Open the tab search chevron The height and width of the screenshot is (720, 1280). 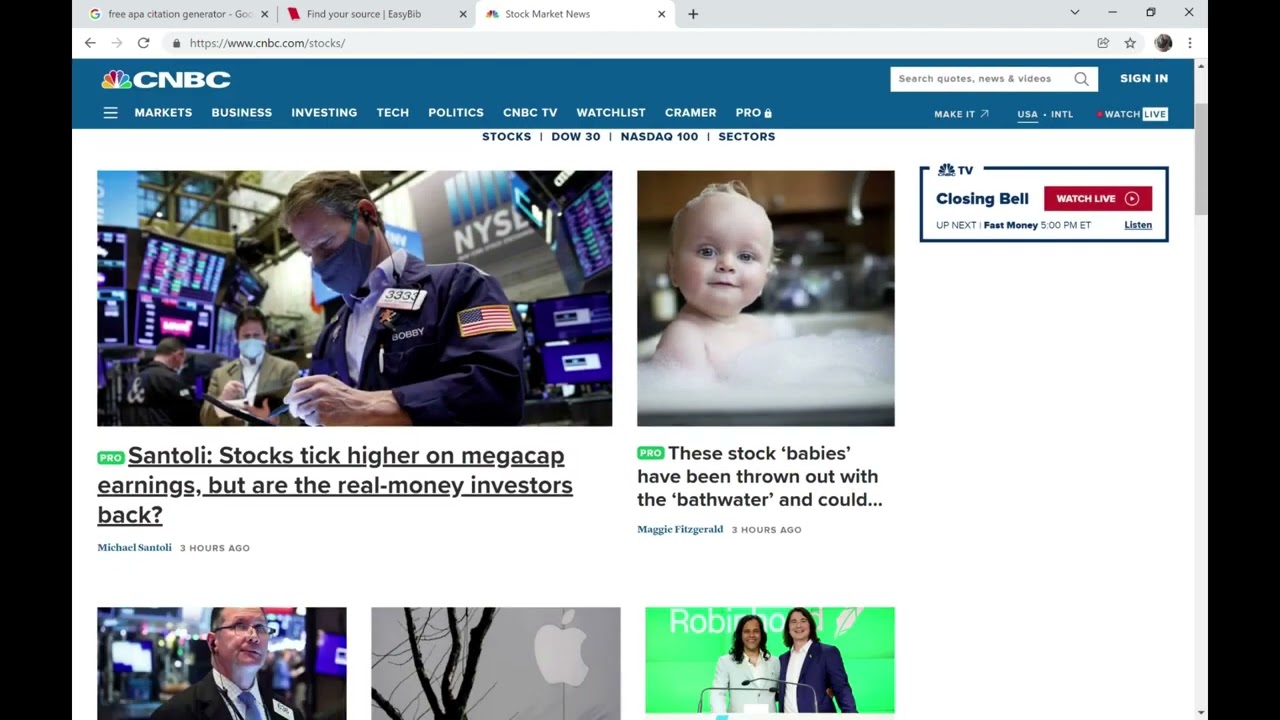click(1075, 13)
